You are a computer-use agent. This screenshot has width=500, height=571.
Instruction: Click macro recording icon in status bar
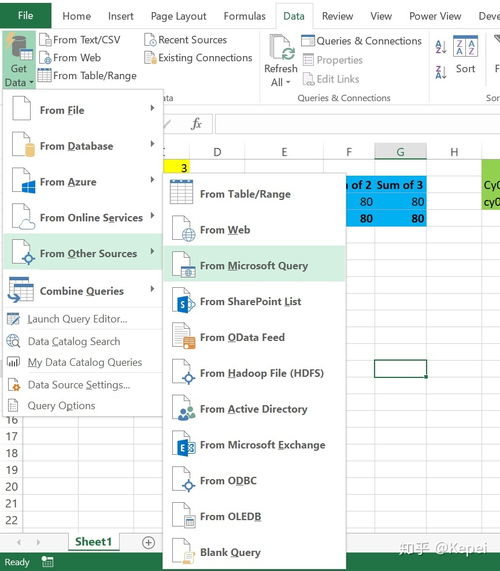[47, 562]
